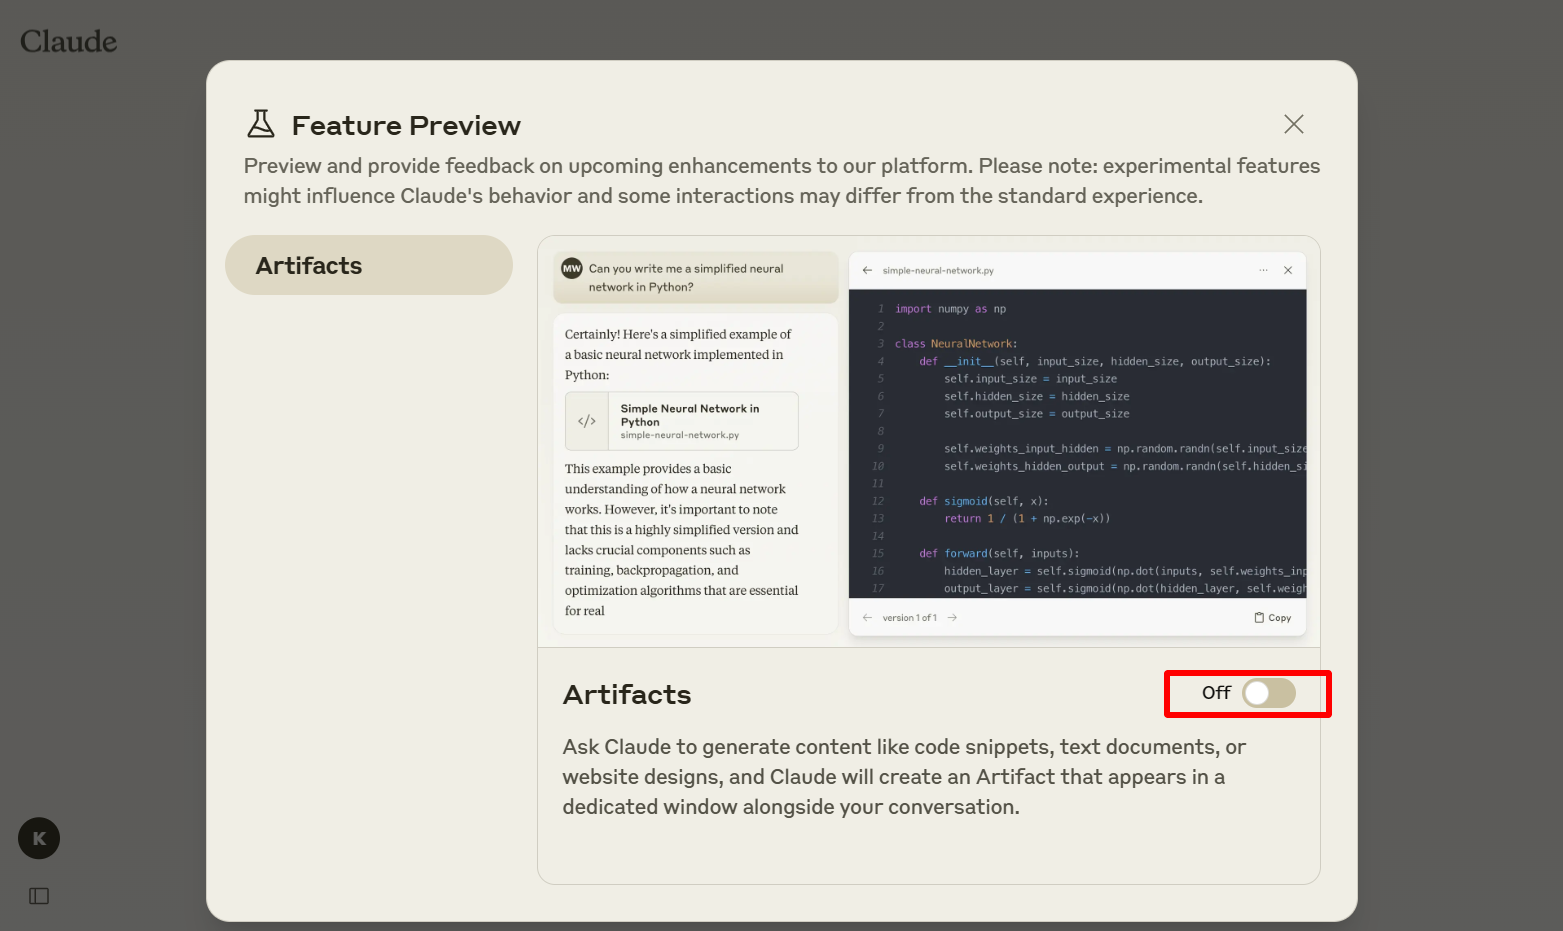
Task: Click the "Off" label beside the switch
Action: pos(1215,693)
